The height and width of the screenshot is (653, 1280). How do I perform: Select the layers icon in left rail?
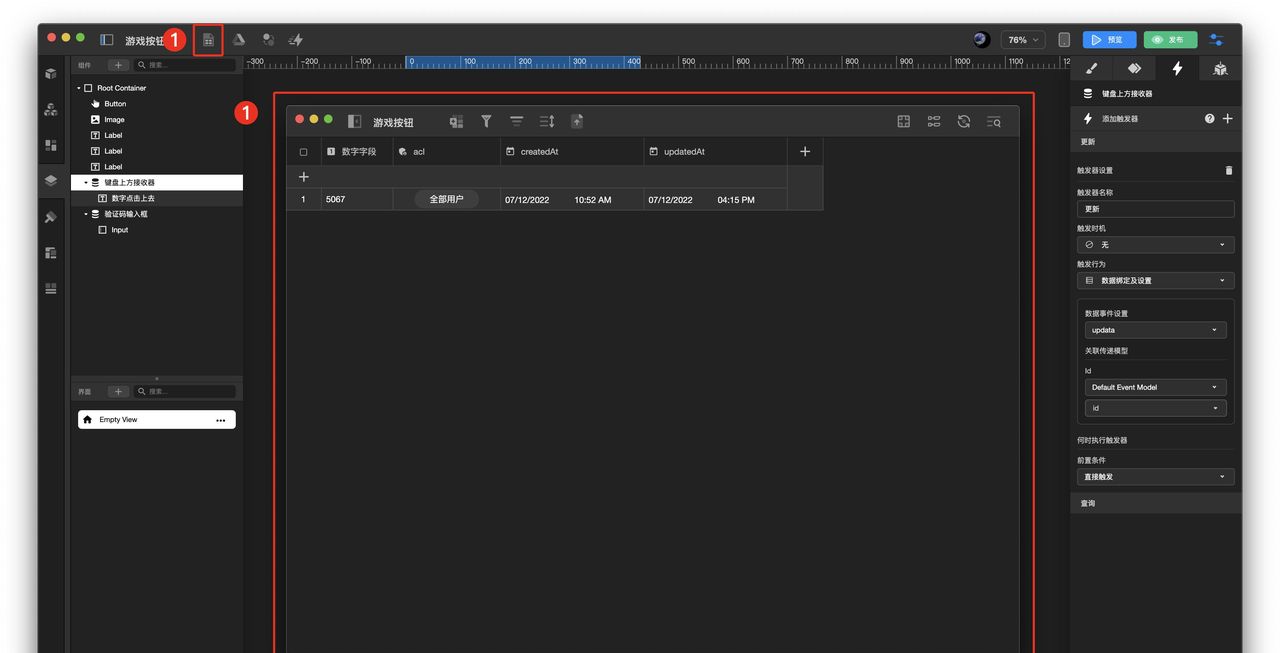[x=51, y=181]
